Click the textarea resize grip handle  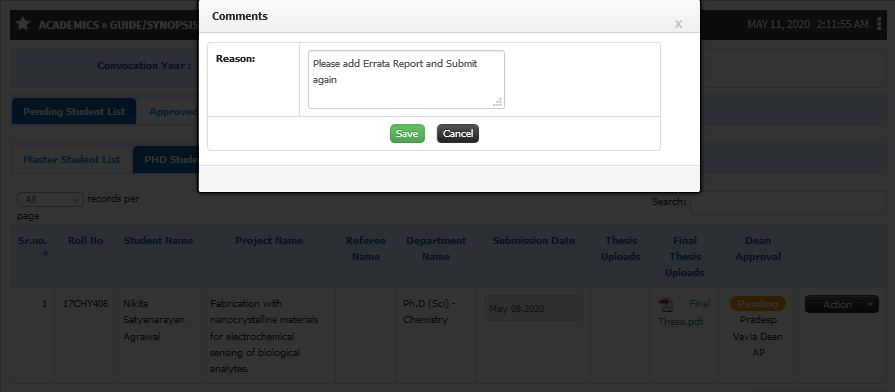tap(498, 102)
